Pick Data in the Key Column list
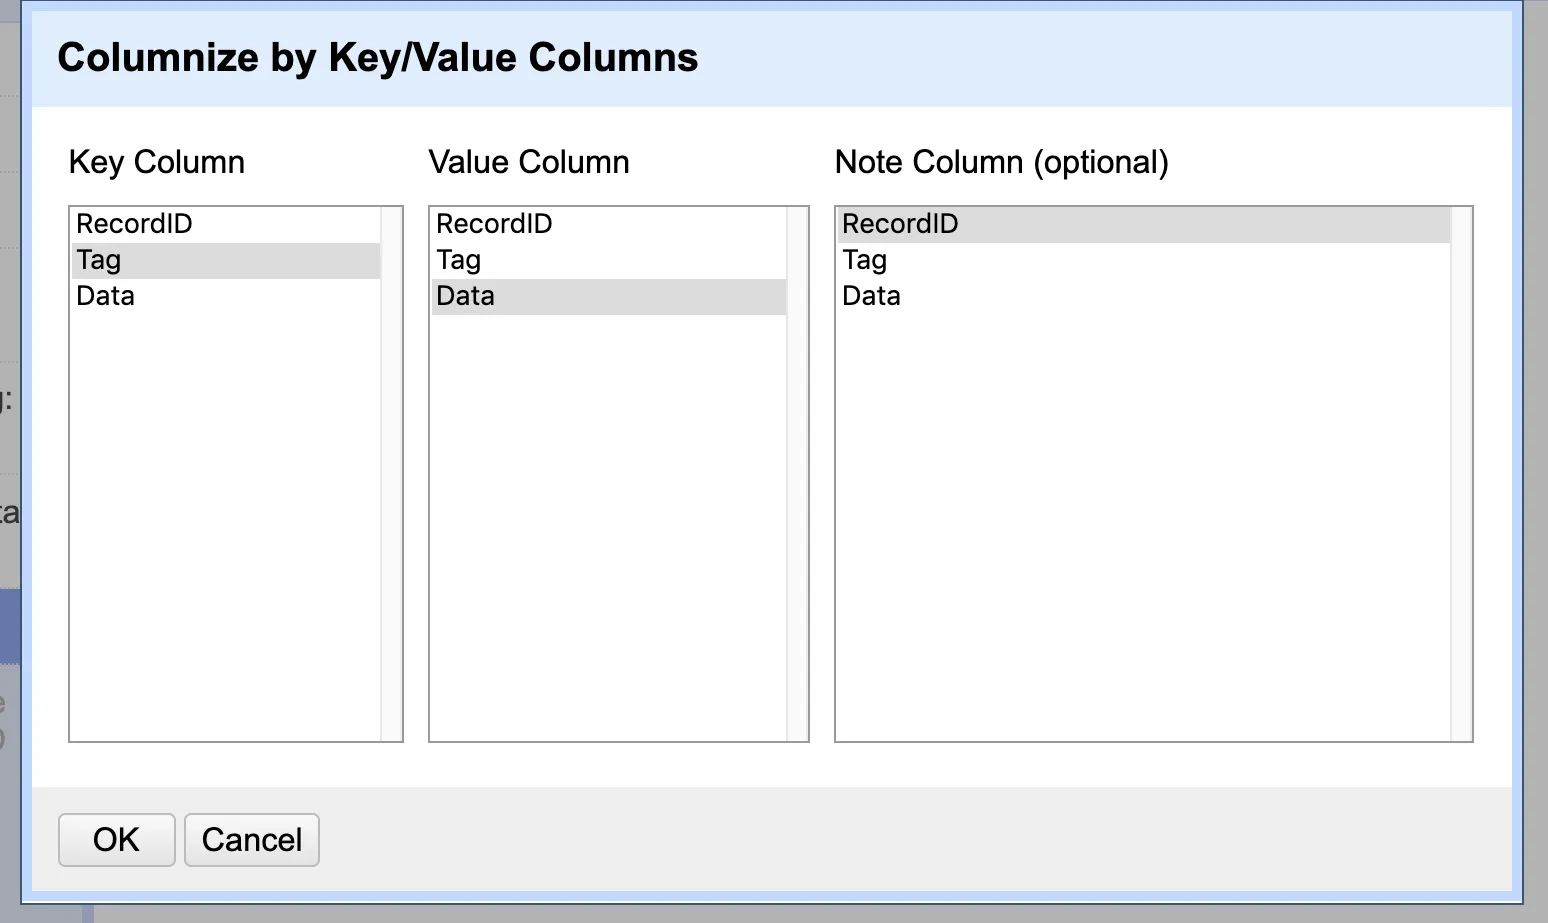 click(x=105, y=296)
